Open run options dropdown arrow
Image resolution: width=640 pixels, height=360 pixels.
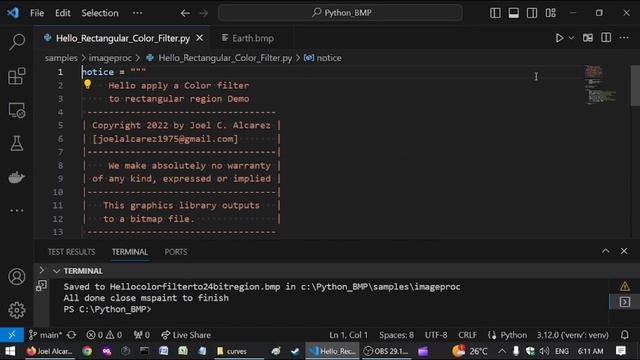pos(571,38)
